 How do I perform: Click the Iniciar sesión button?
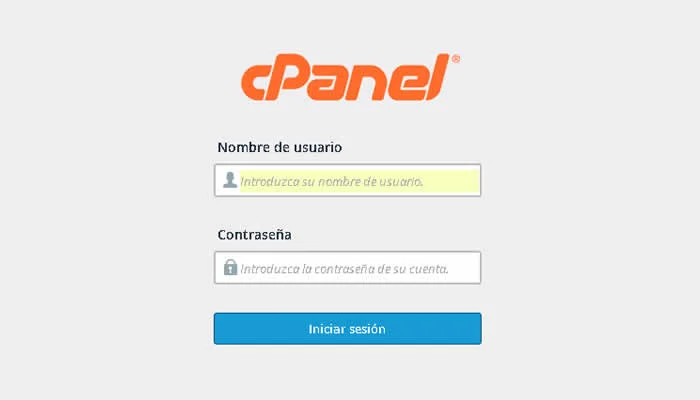(x=348, y=329)
